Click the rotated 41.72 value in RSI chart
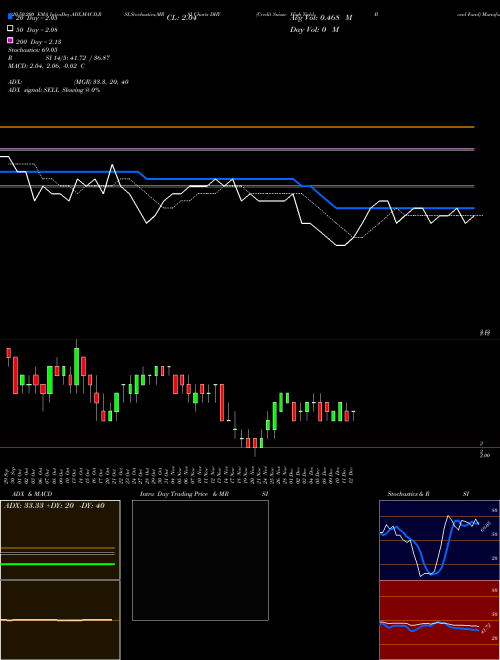 [485, 629]
